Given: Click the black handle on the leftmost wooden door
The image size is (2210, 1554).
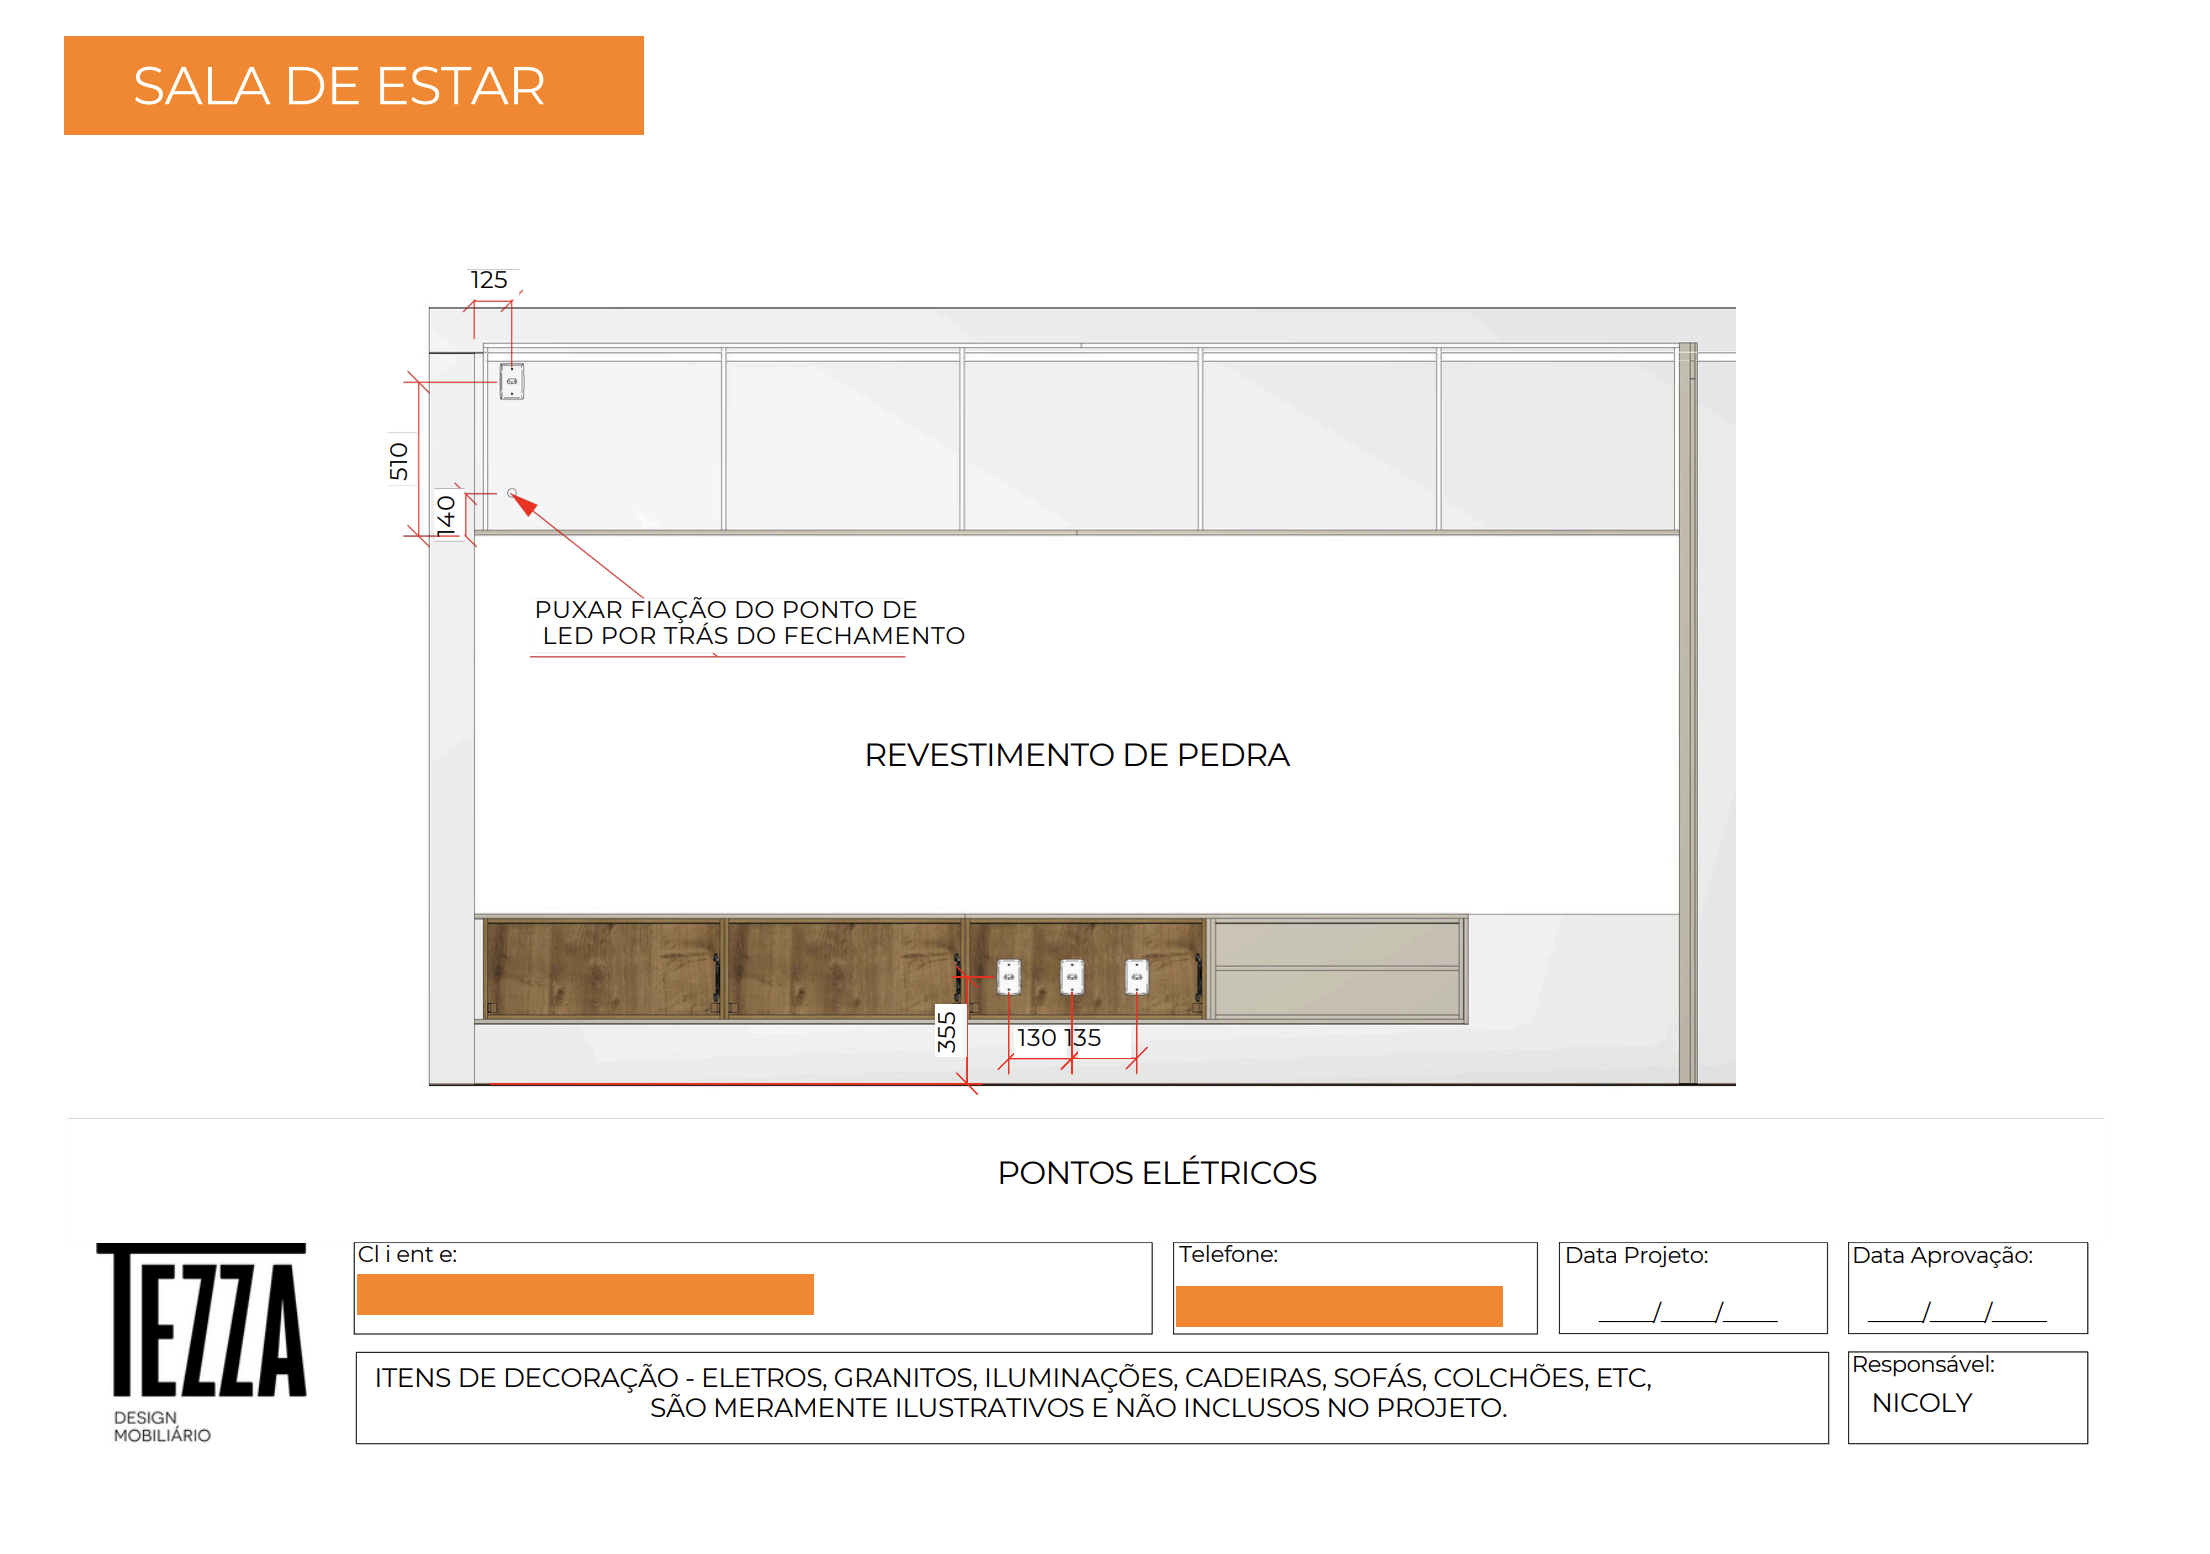Looking at the screenshot, I should pos(716,977).
